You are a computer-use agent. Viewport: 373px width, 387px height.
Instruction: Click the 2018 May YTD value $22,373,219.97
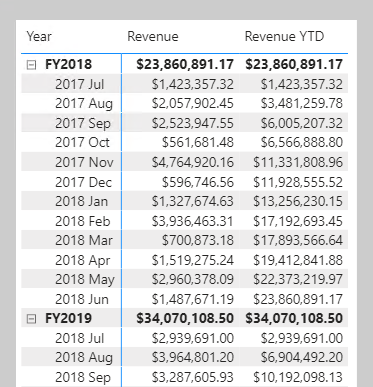(298, 279)
